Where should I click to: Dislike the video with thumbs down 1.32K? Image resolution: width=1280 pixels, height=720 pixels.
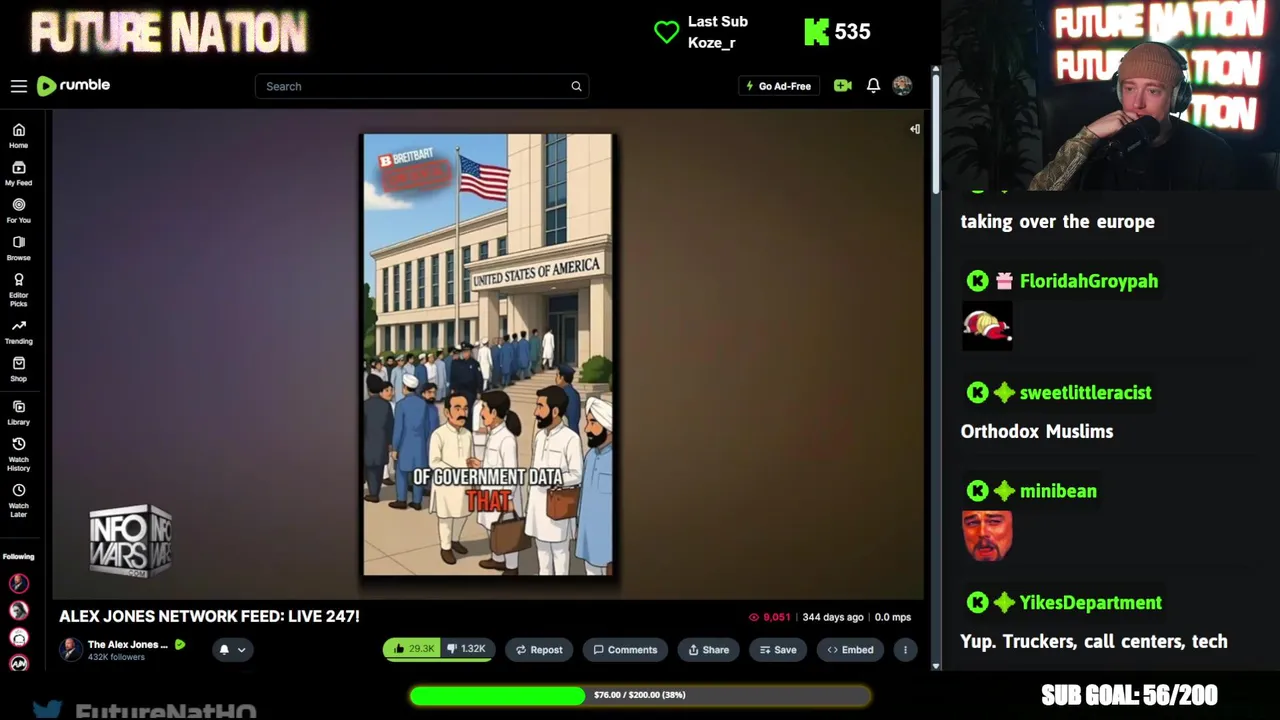point(466,649)
